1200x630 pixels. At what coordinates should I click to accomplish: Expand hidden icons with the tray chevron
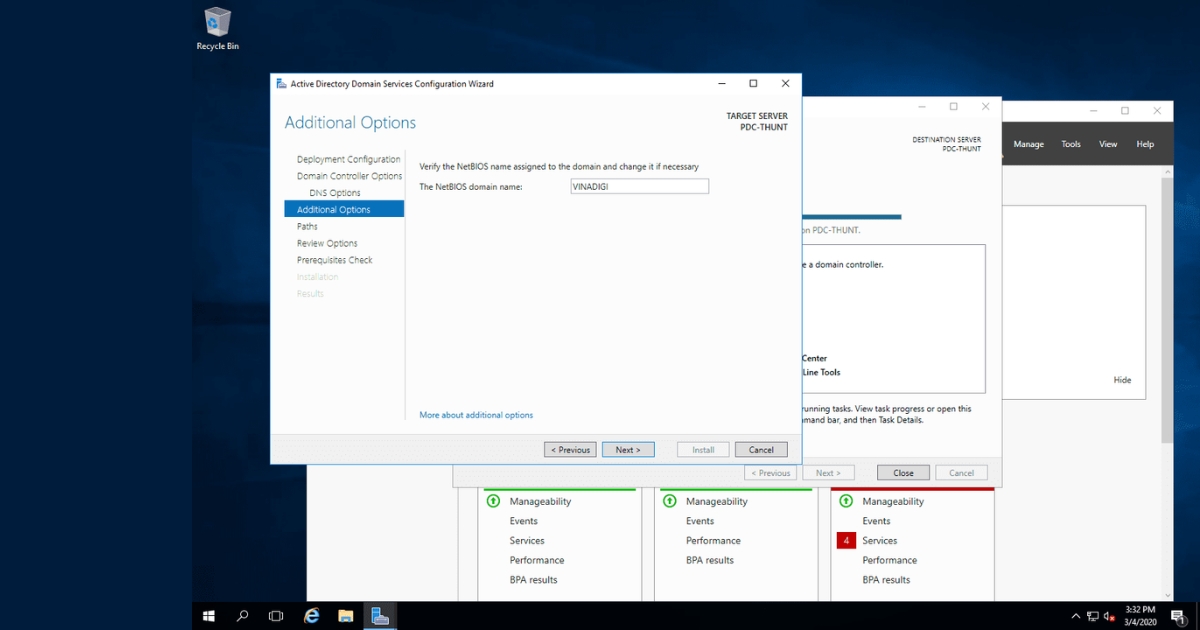click(1077, 616)
